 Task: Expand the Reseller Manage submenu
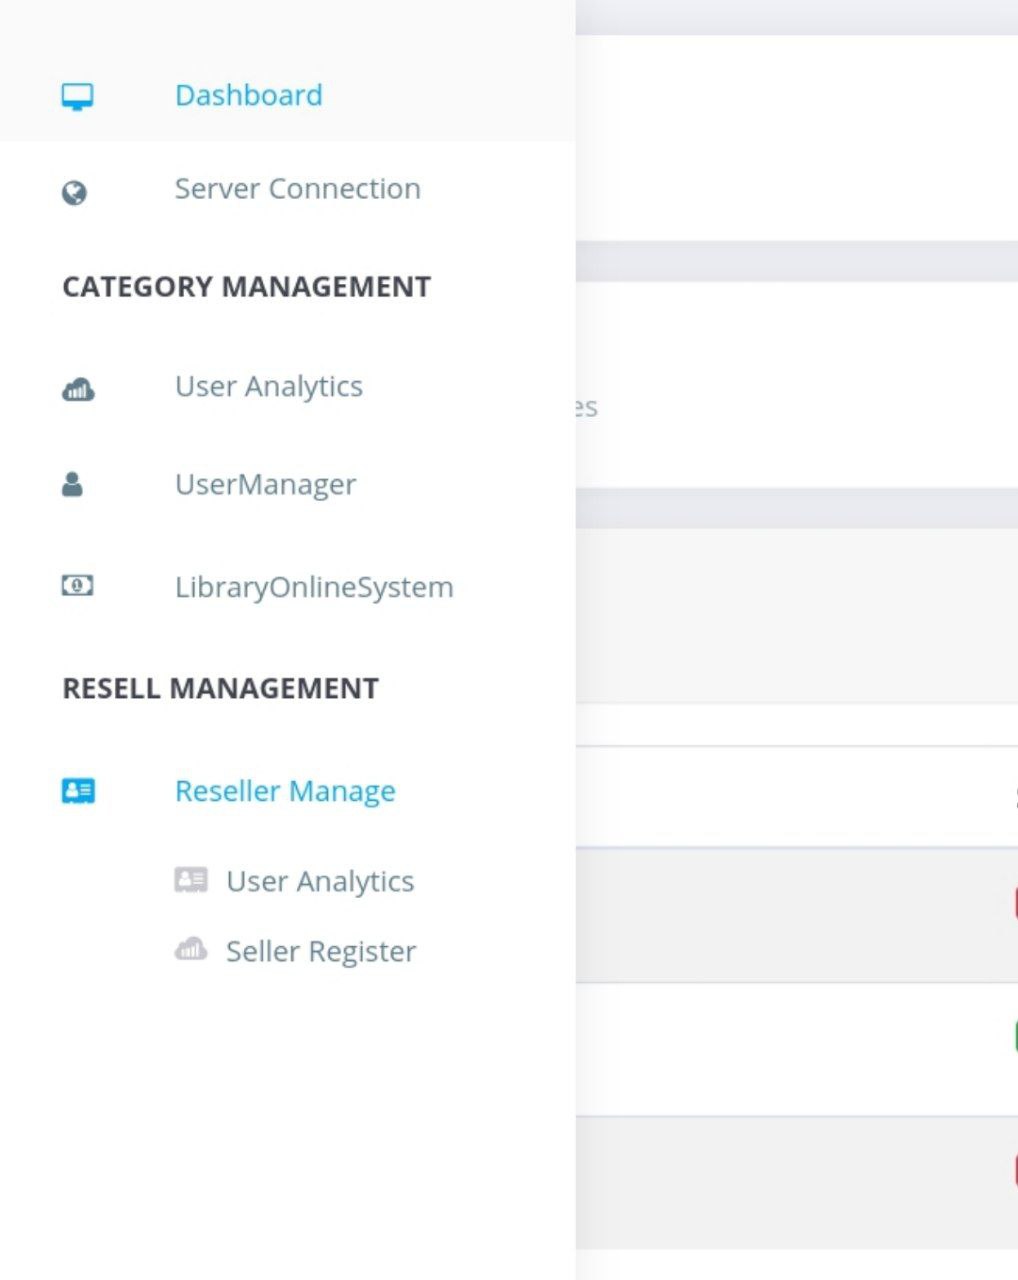point(284,791)
